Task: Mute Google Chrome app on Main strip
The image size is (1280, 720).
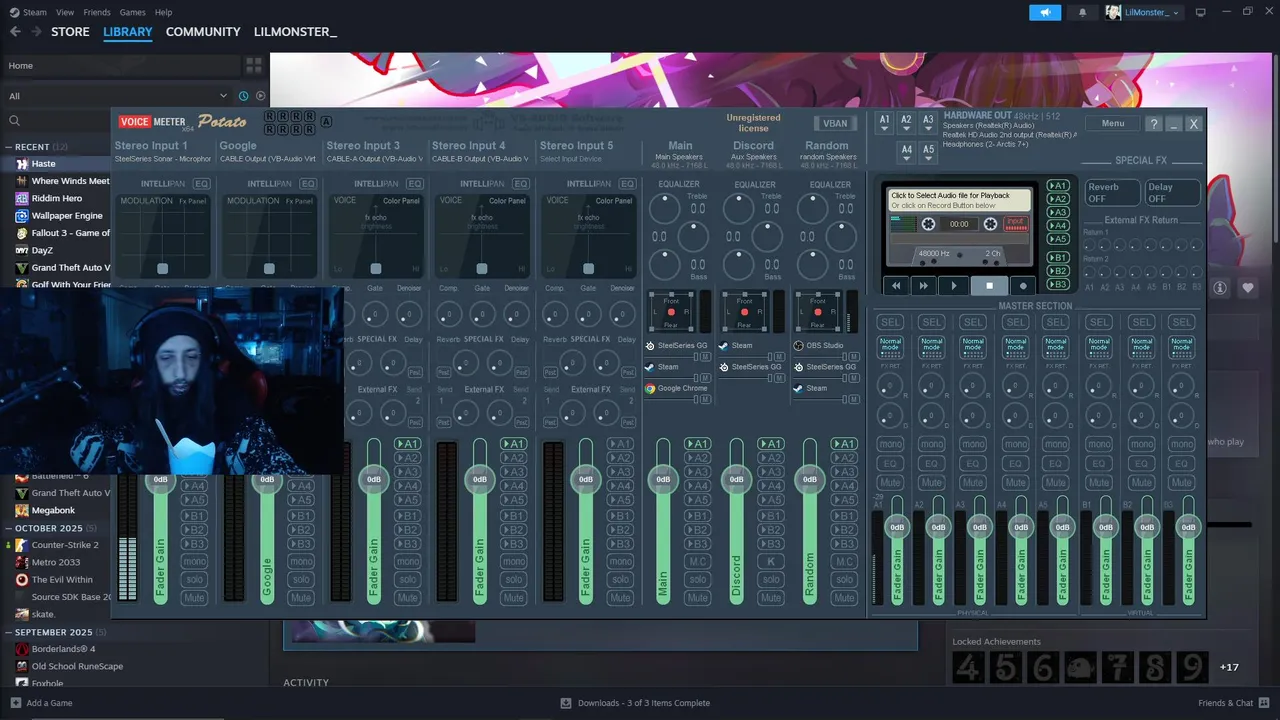Action: [x=705, y=399]
